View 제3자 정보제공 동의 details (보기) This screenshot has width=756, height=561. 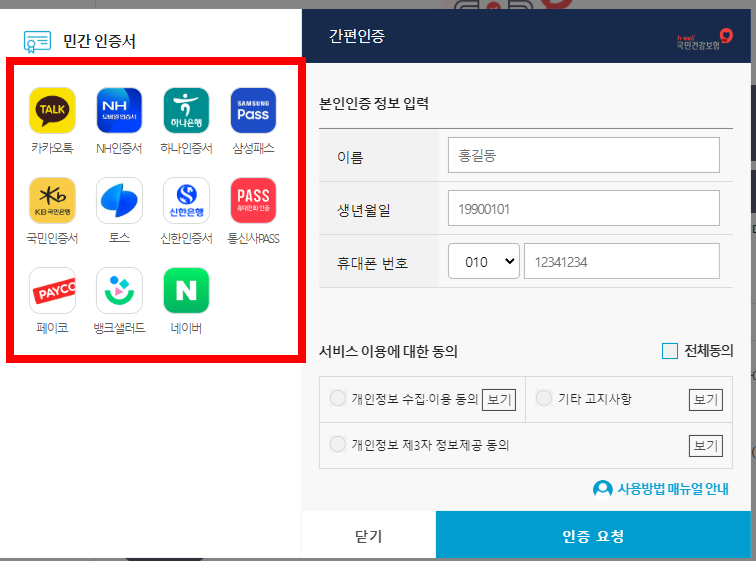706,446
